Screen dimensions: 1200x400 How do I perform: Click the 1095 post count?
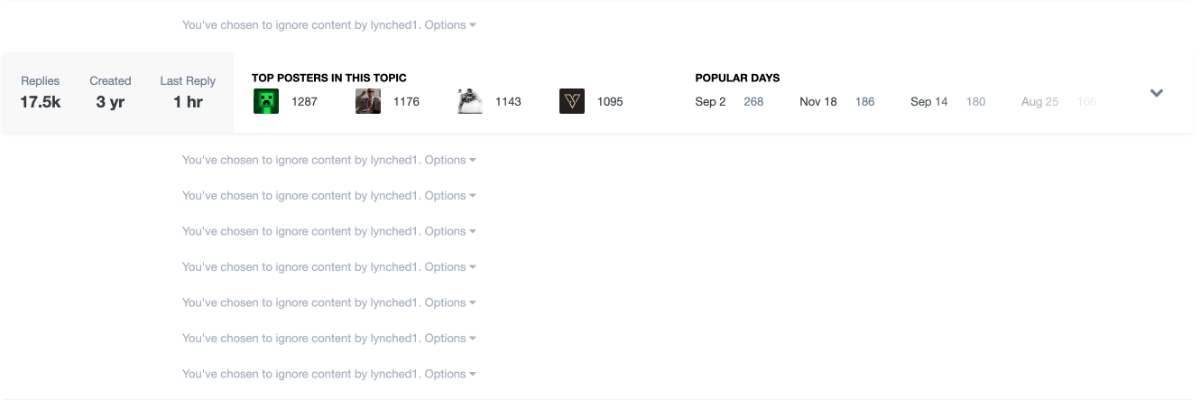(x=610, y=102)
